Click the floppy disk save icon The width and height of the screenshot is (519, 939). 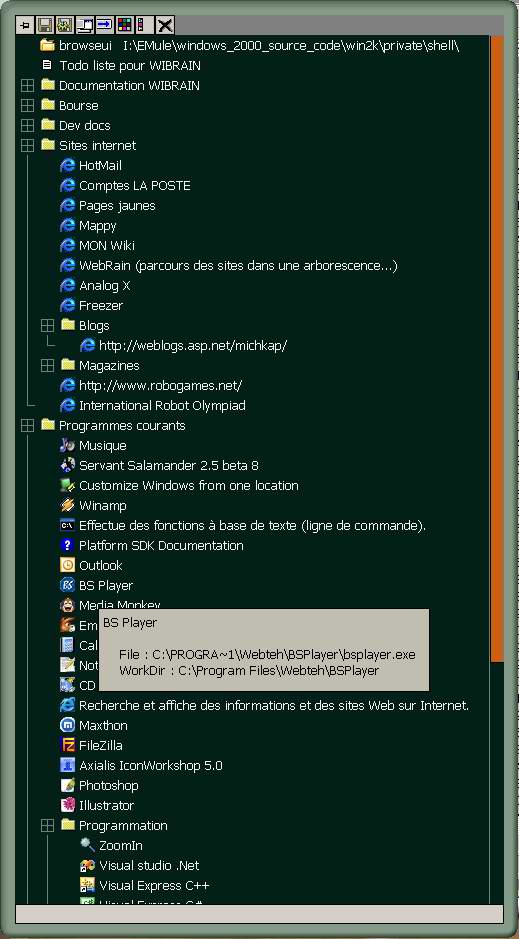44,25
